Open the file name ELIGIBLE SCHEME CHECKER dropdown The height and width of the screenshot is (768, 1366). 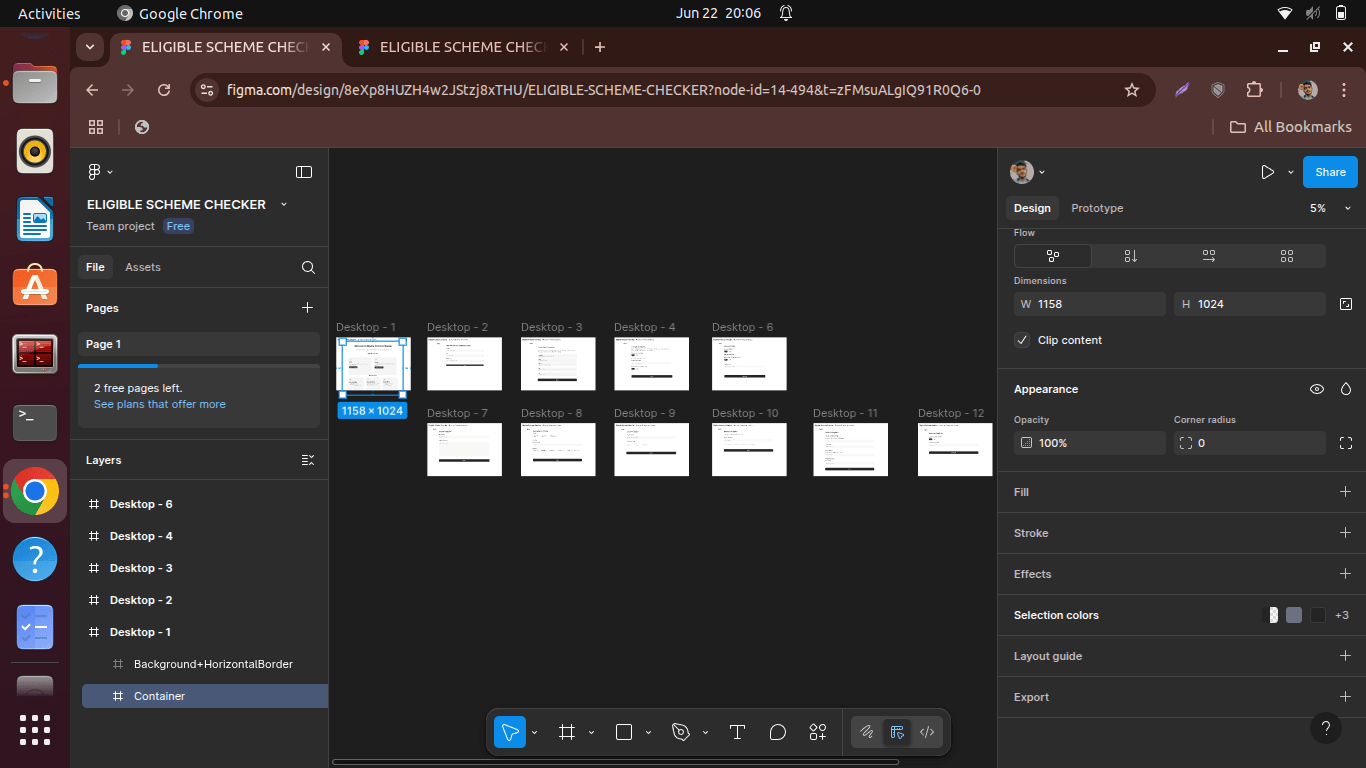click(x=284, y=204)
